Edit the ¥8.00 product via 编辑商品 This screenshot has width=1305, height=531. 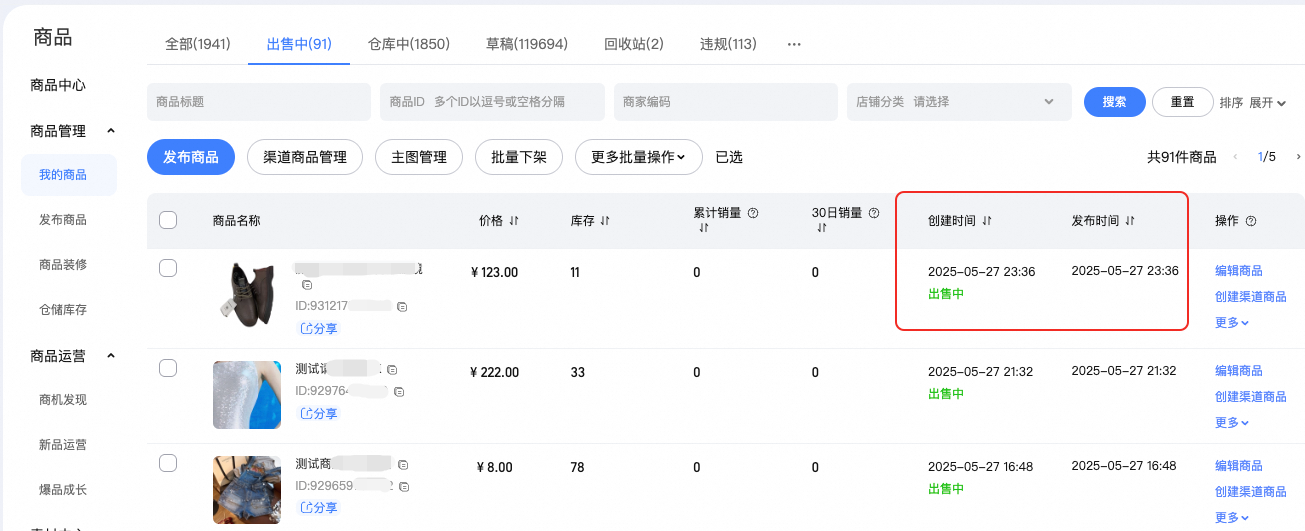(x=1238, y=466)
